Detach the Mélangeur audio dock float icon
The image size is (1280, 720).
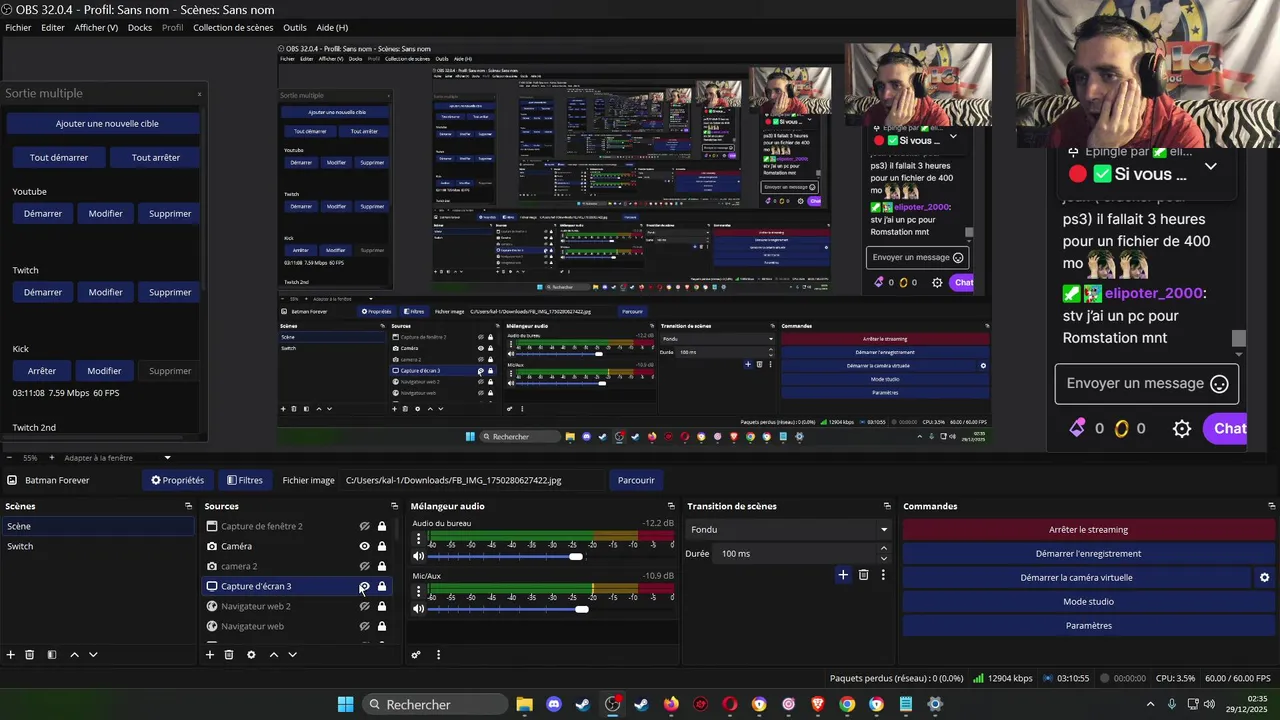pyautogui.click(x=671, y=506)
